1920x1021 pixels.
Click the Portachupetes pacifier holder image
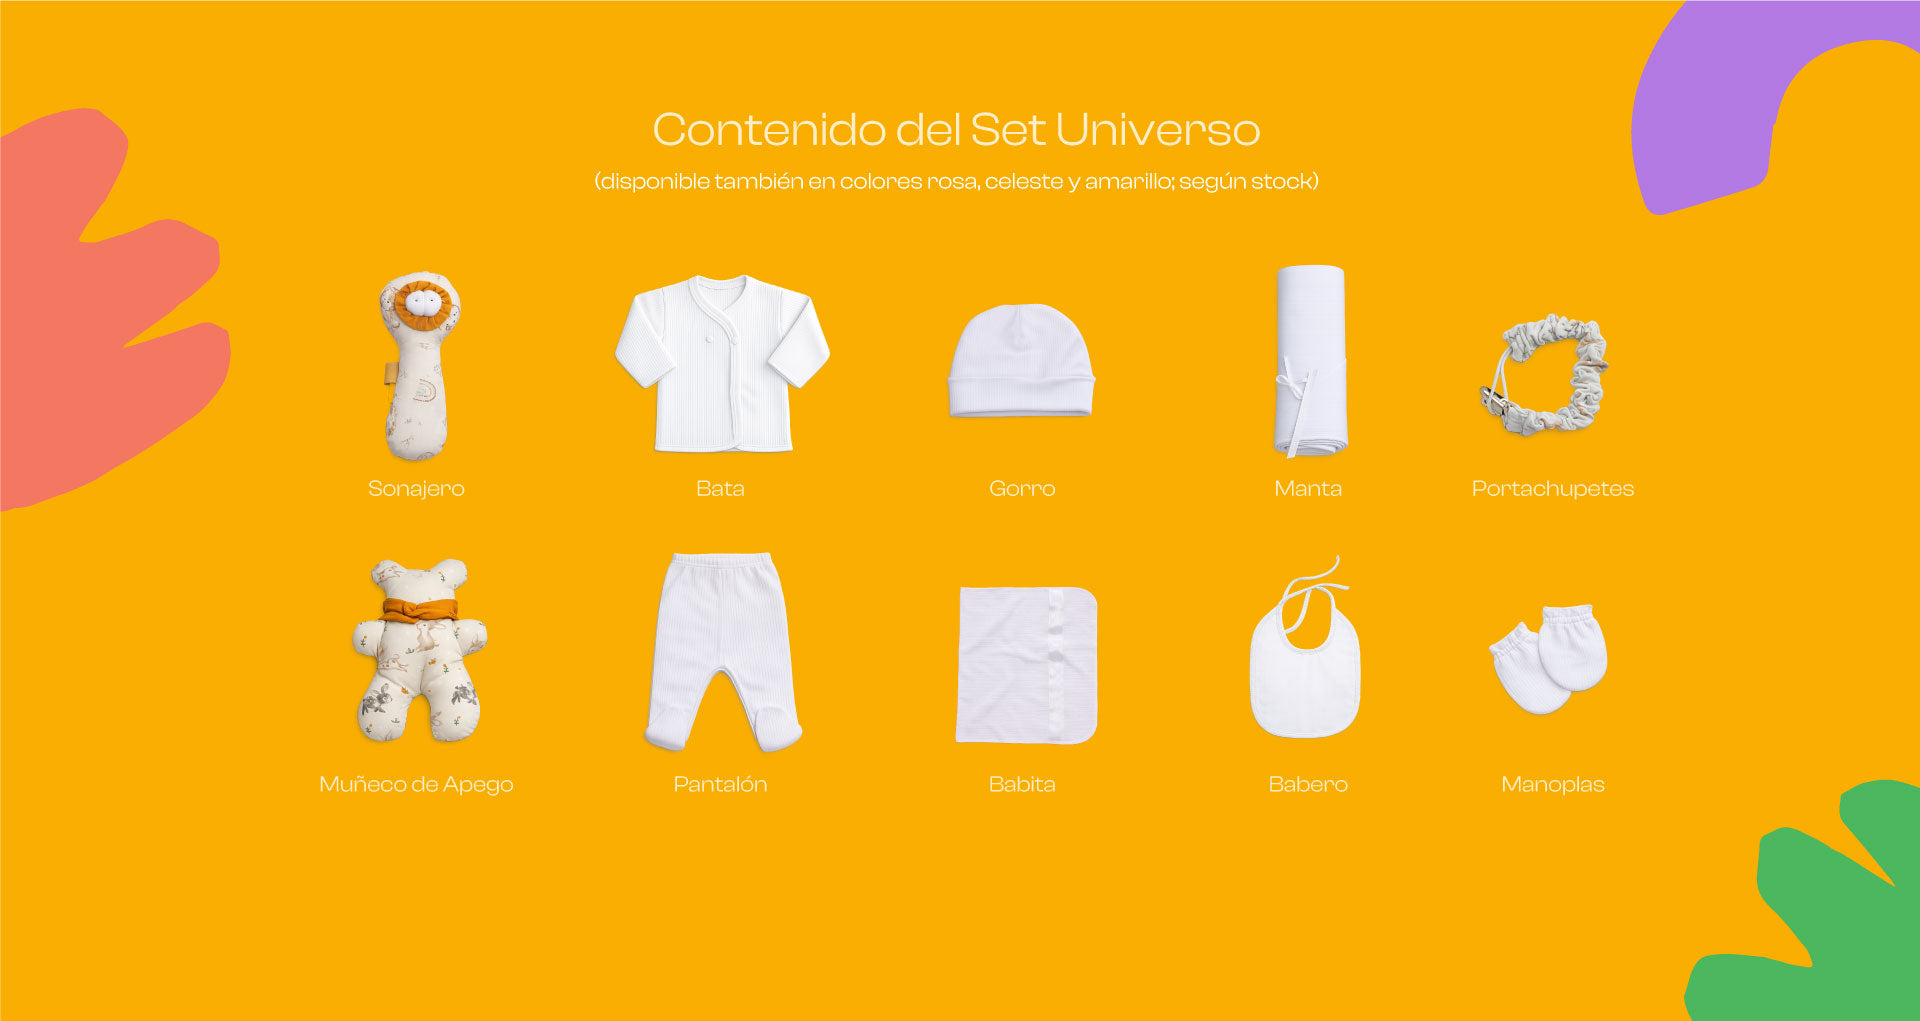coord(1545,375)
